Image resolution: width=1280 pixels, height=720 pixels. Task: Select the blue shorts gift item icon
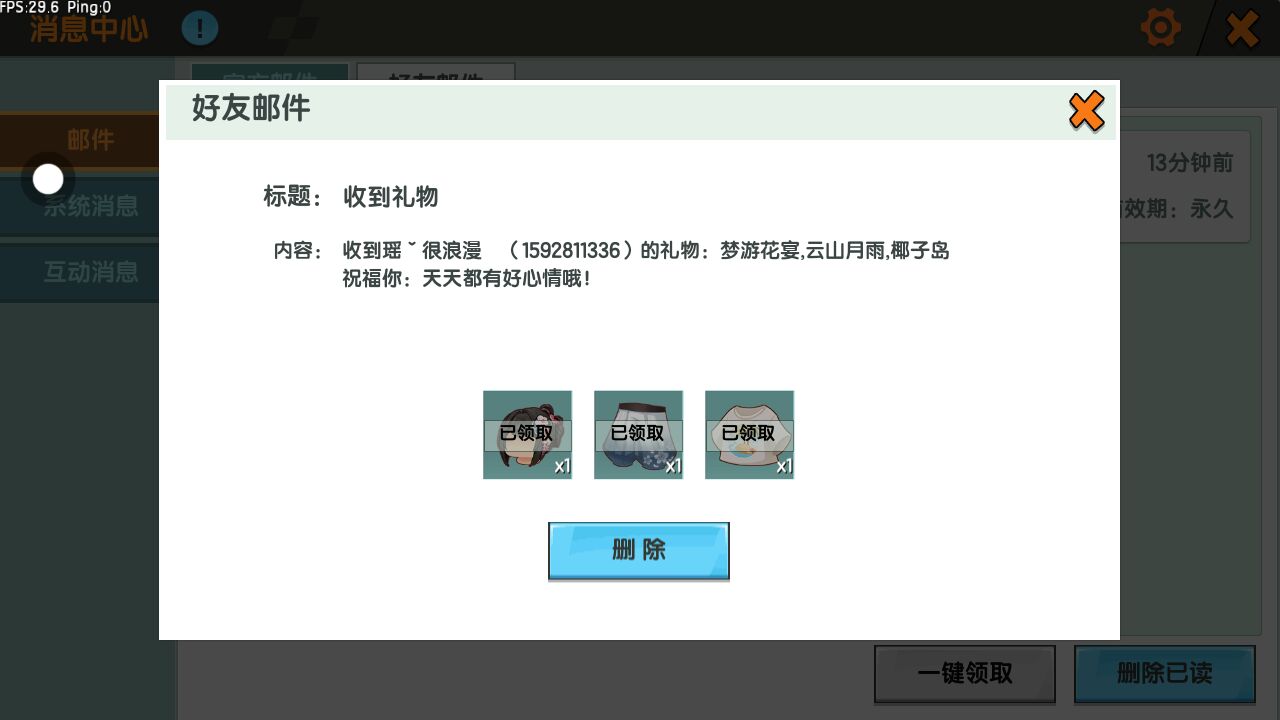(638, 434)
